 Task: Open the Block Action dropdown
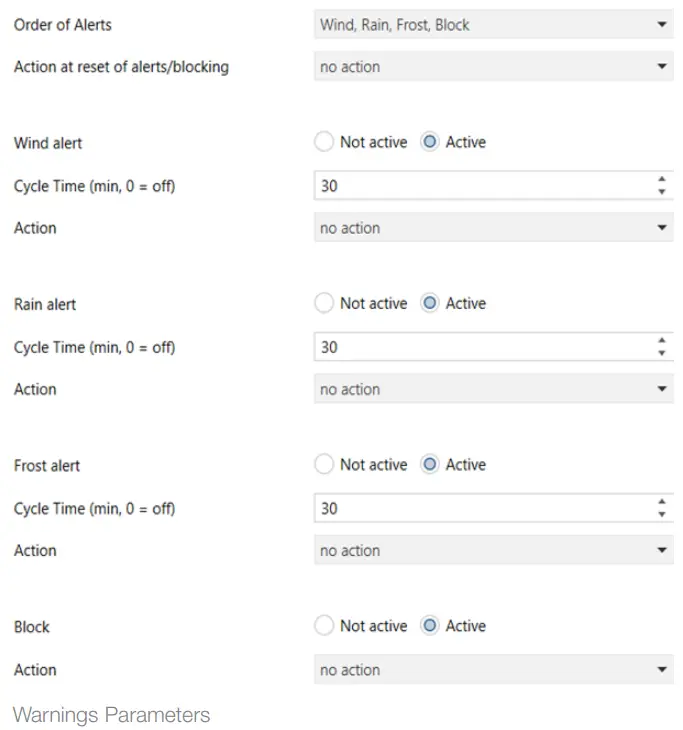click(493, 670)
